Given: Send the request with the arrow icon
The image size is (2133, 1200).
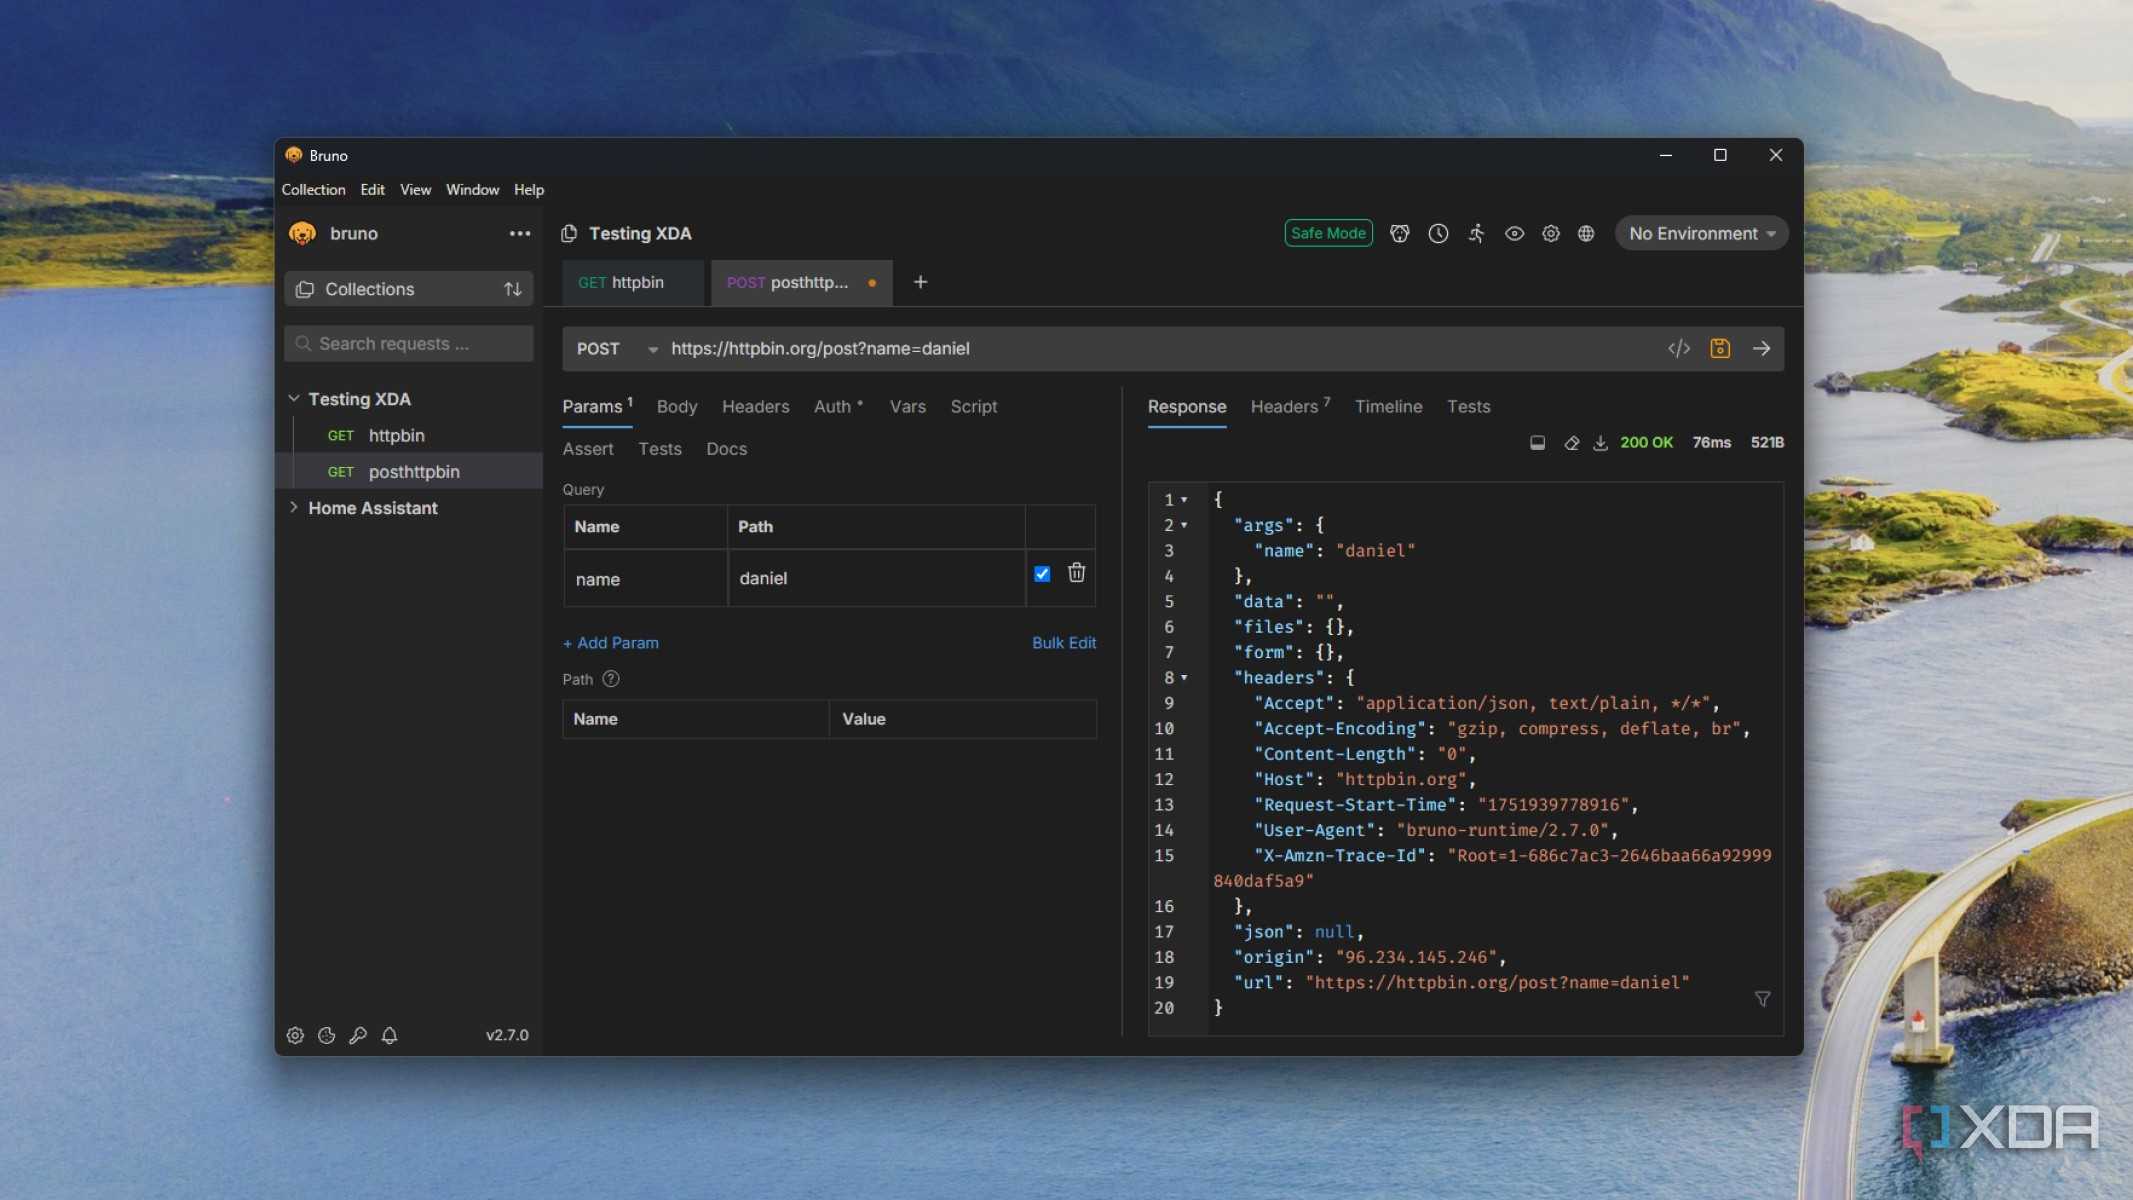Looking at the screenshot, I should pyautogui.click(x=1762, y=348).
